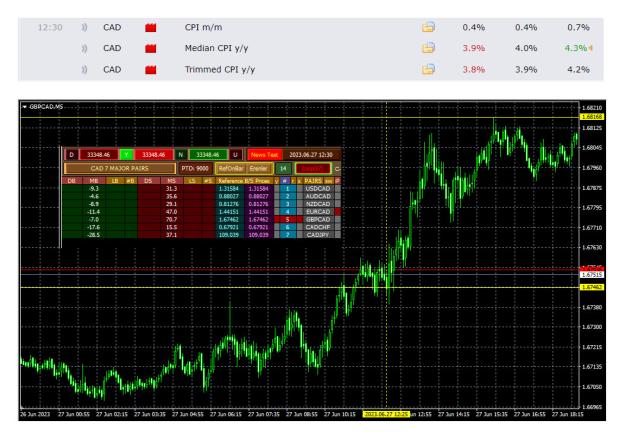The width and height of the screenshot is (625, 440).
Task: Click the news datetime field 2023.06.27 12:30
Action: click(x=311, y=155)
